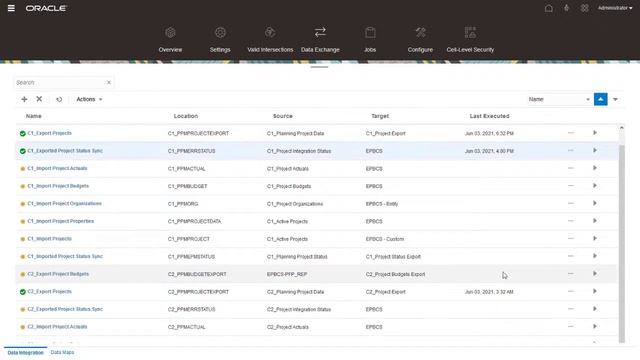Run C1_Import Project Actuals integration
The height and width of the screenshot is (360, 640).
pyautogui.click(x=595, y=168)
